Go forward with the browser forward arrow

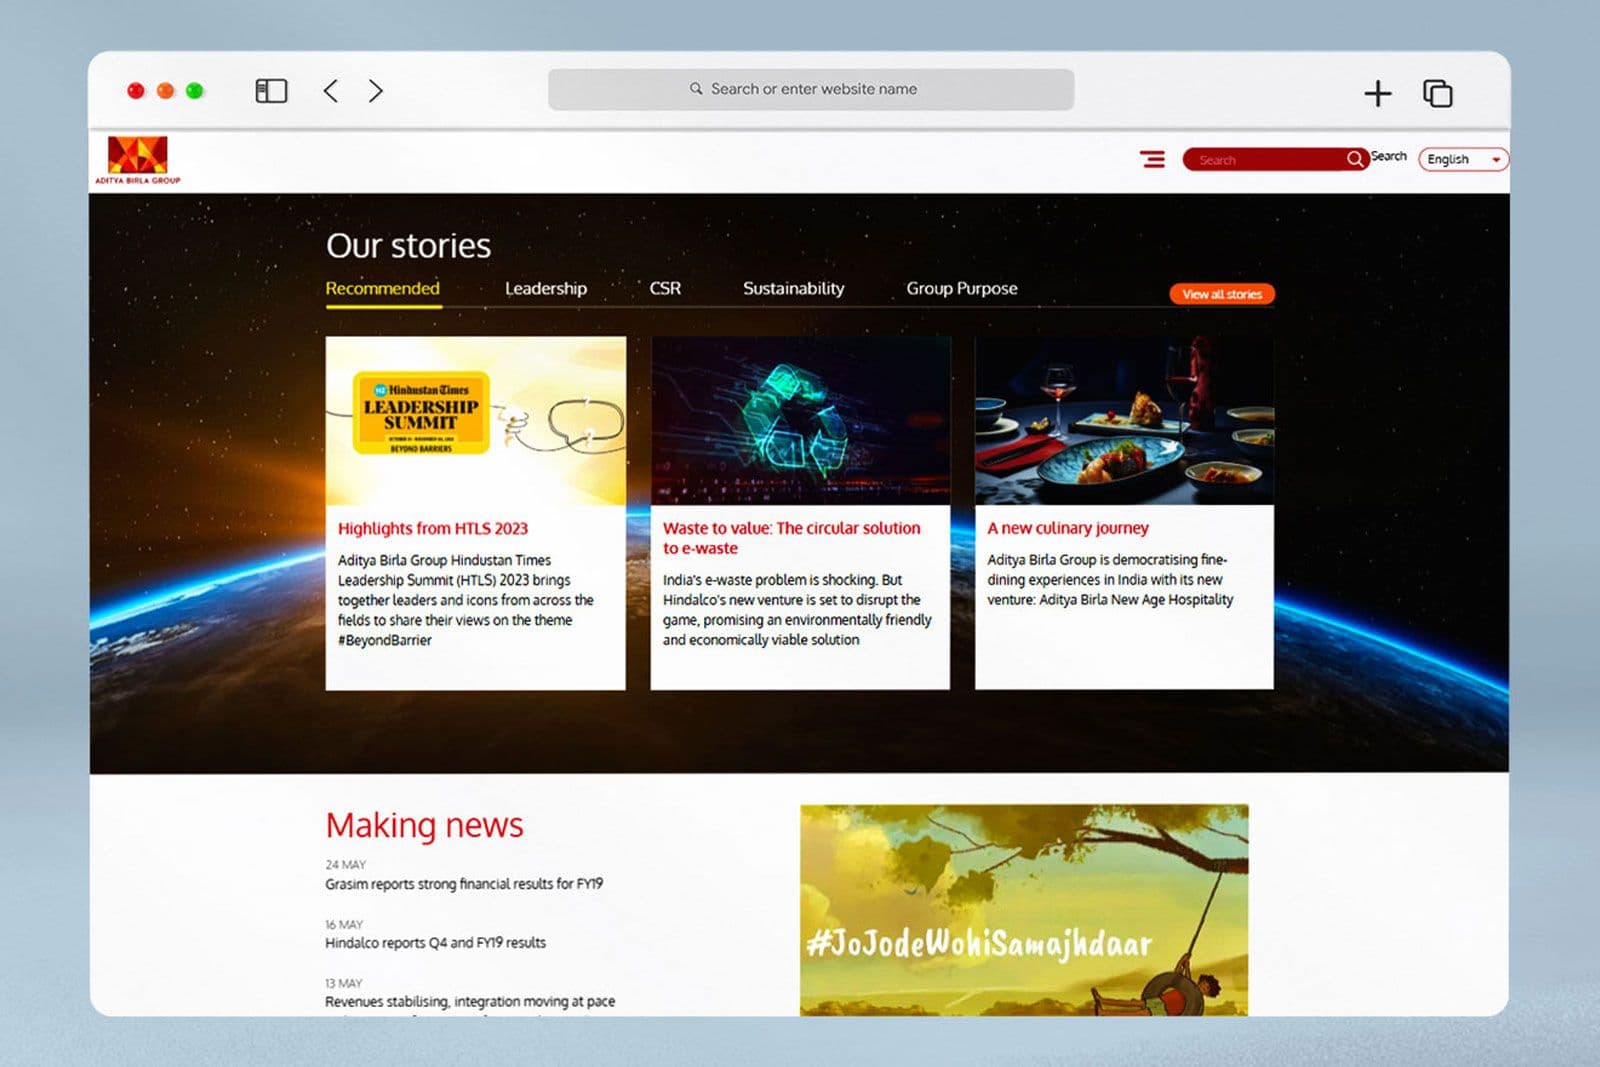pos(375,91)
